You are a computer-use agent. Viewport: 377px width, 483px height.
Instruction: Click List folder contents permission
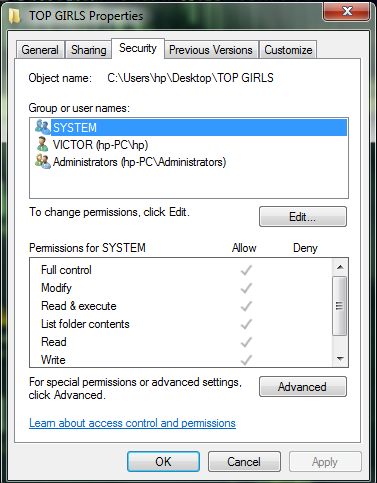tap(181, 324)
